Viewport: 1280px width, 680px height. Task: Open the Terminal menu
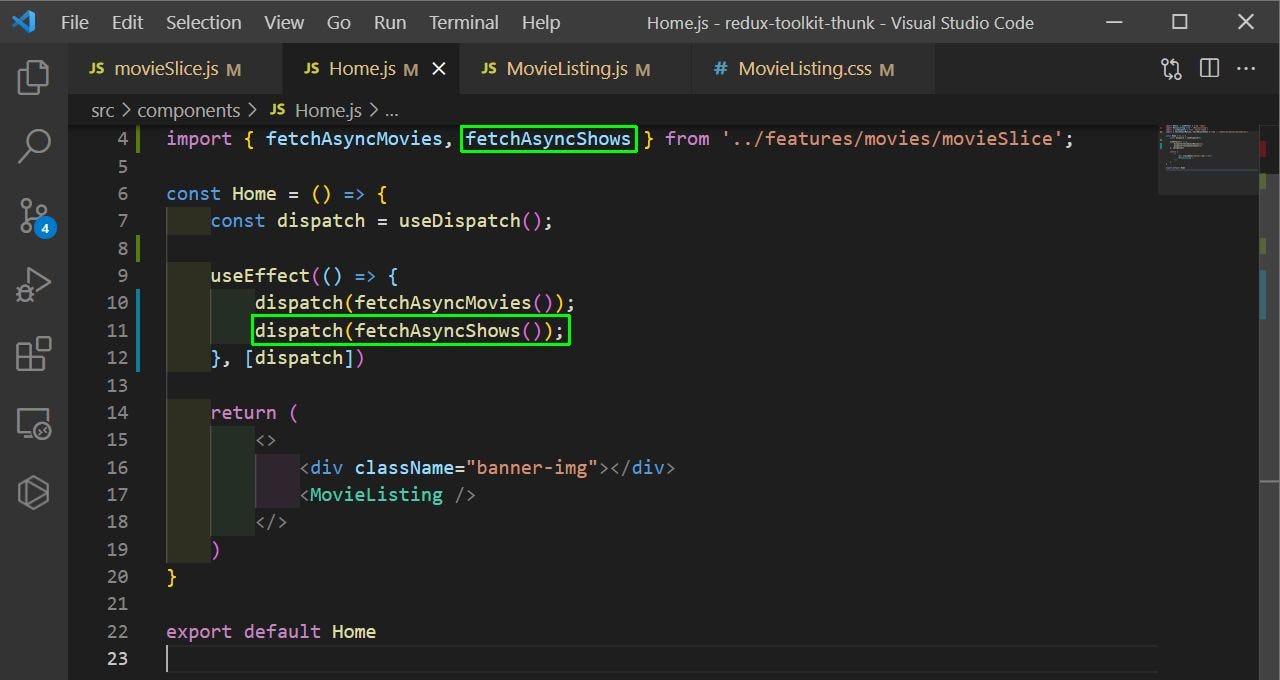[464, 22]
